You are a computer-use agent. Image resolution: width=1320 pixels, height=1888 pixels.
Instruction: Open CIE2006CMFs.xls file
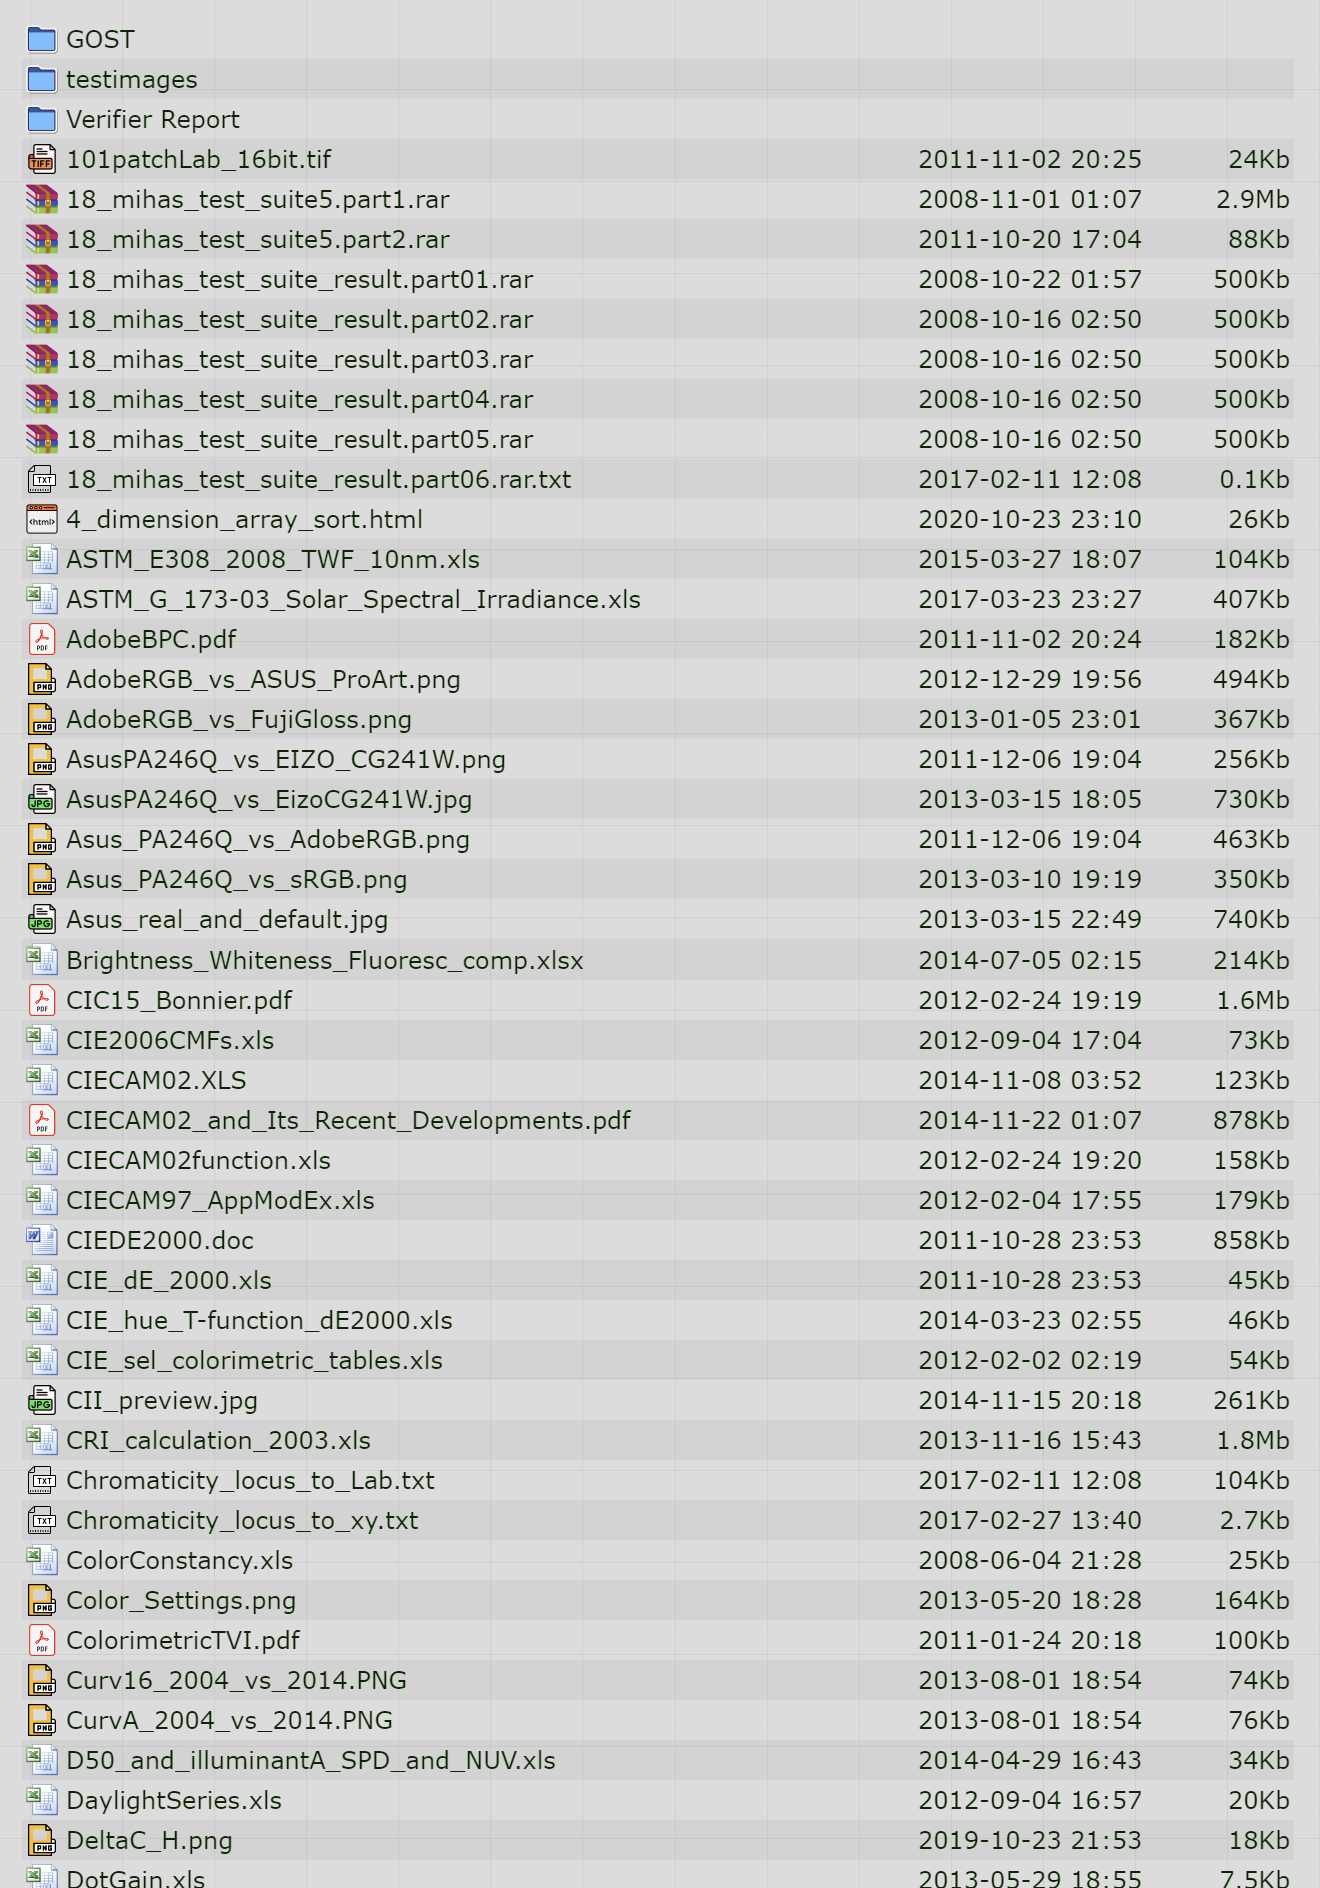click(x=170, y=1040)
